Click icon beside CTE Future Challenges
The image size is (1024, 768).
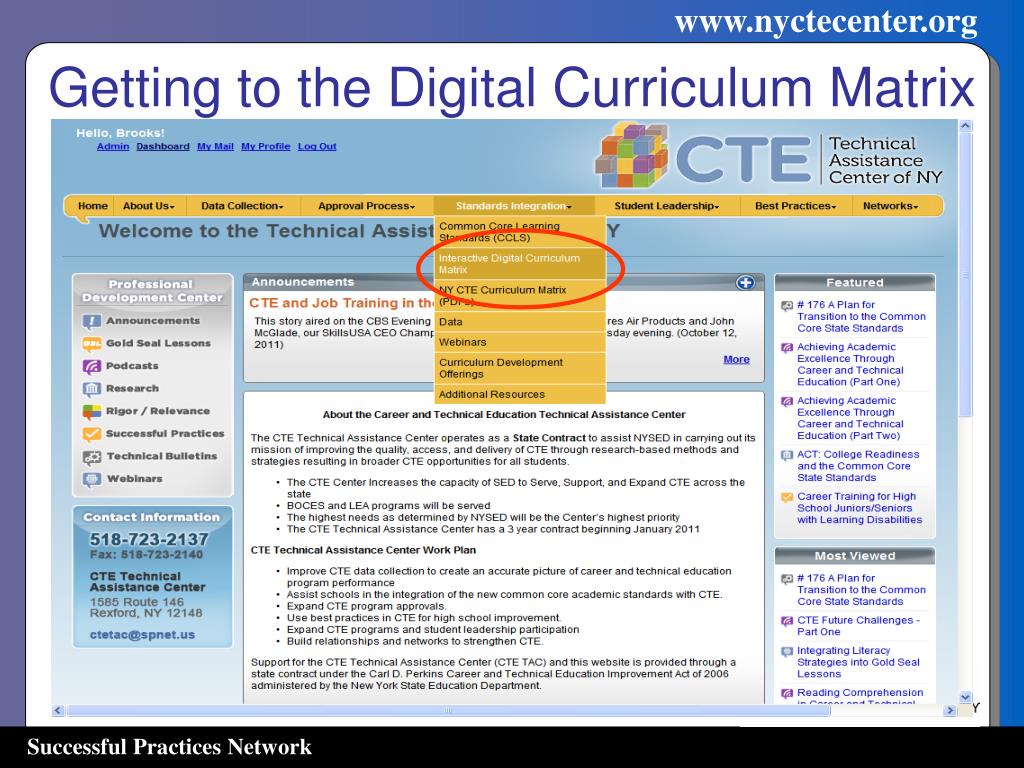click(x=787, y=620)
